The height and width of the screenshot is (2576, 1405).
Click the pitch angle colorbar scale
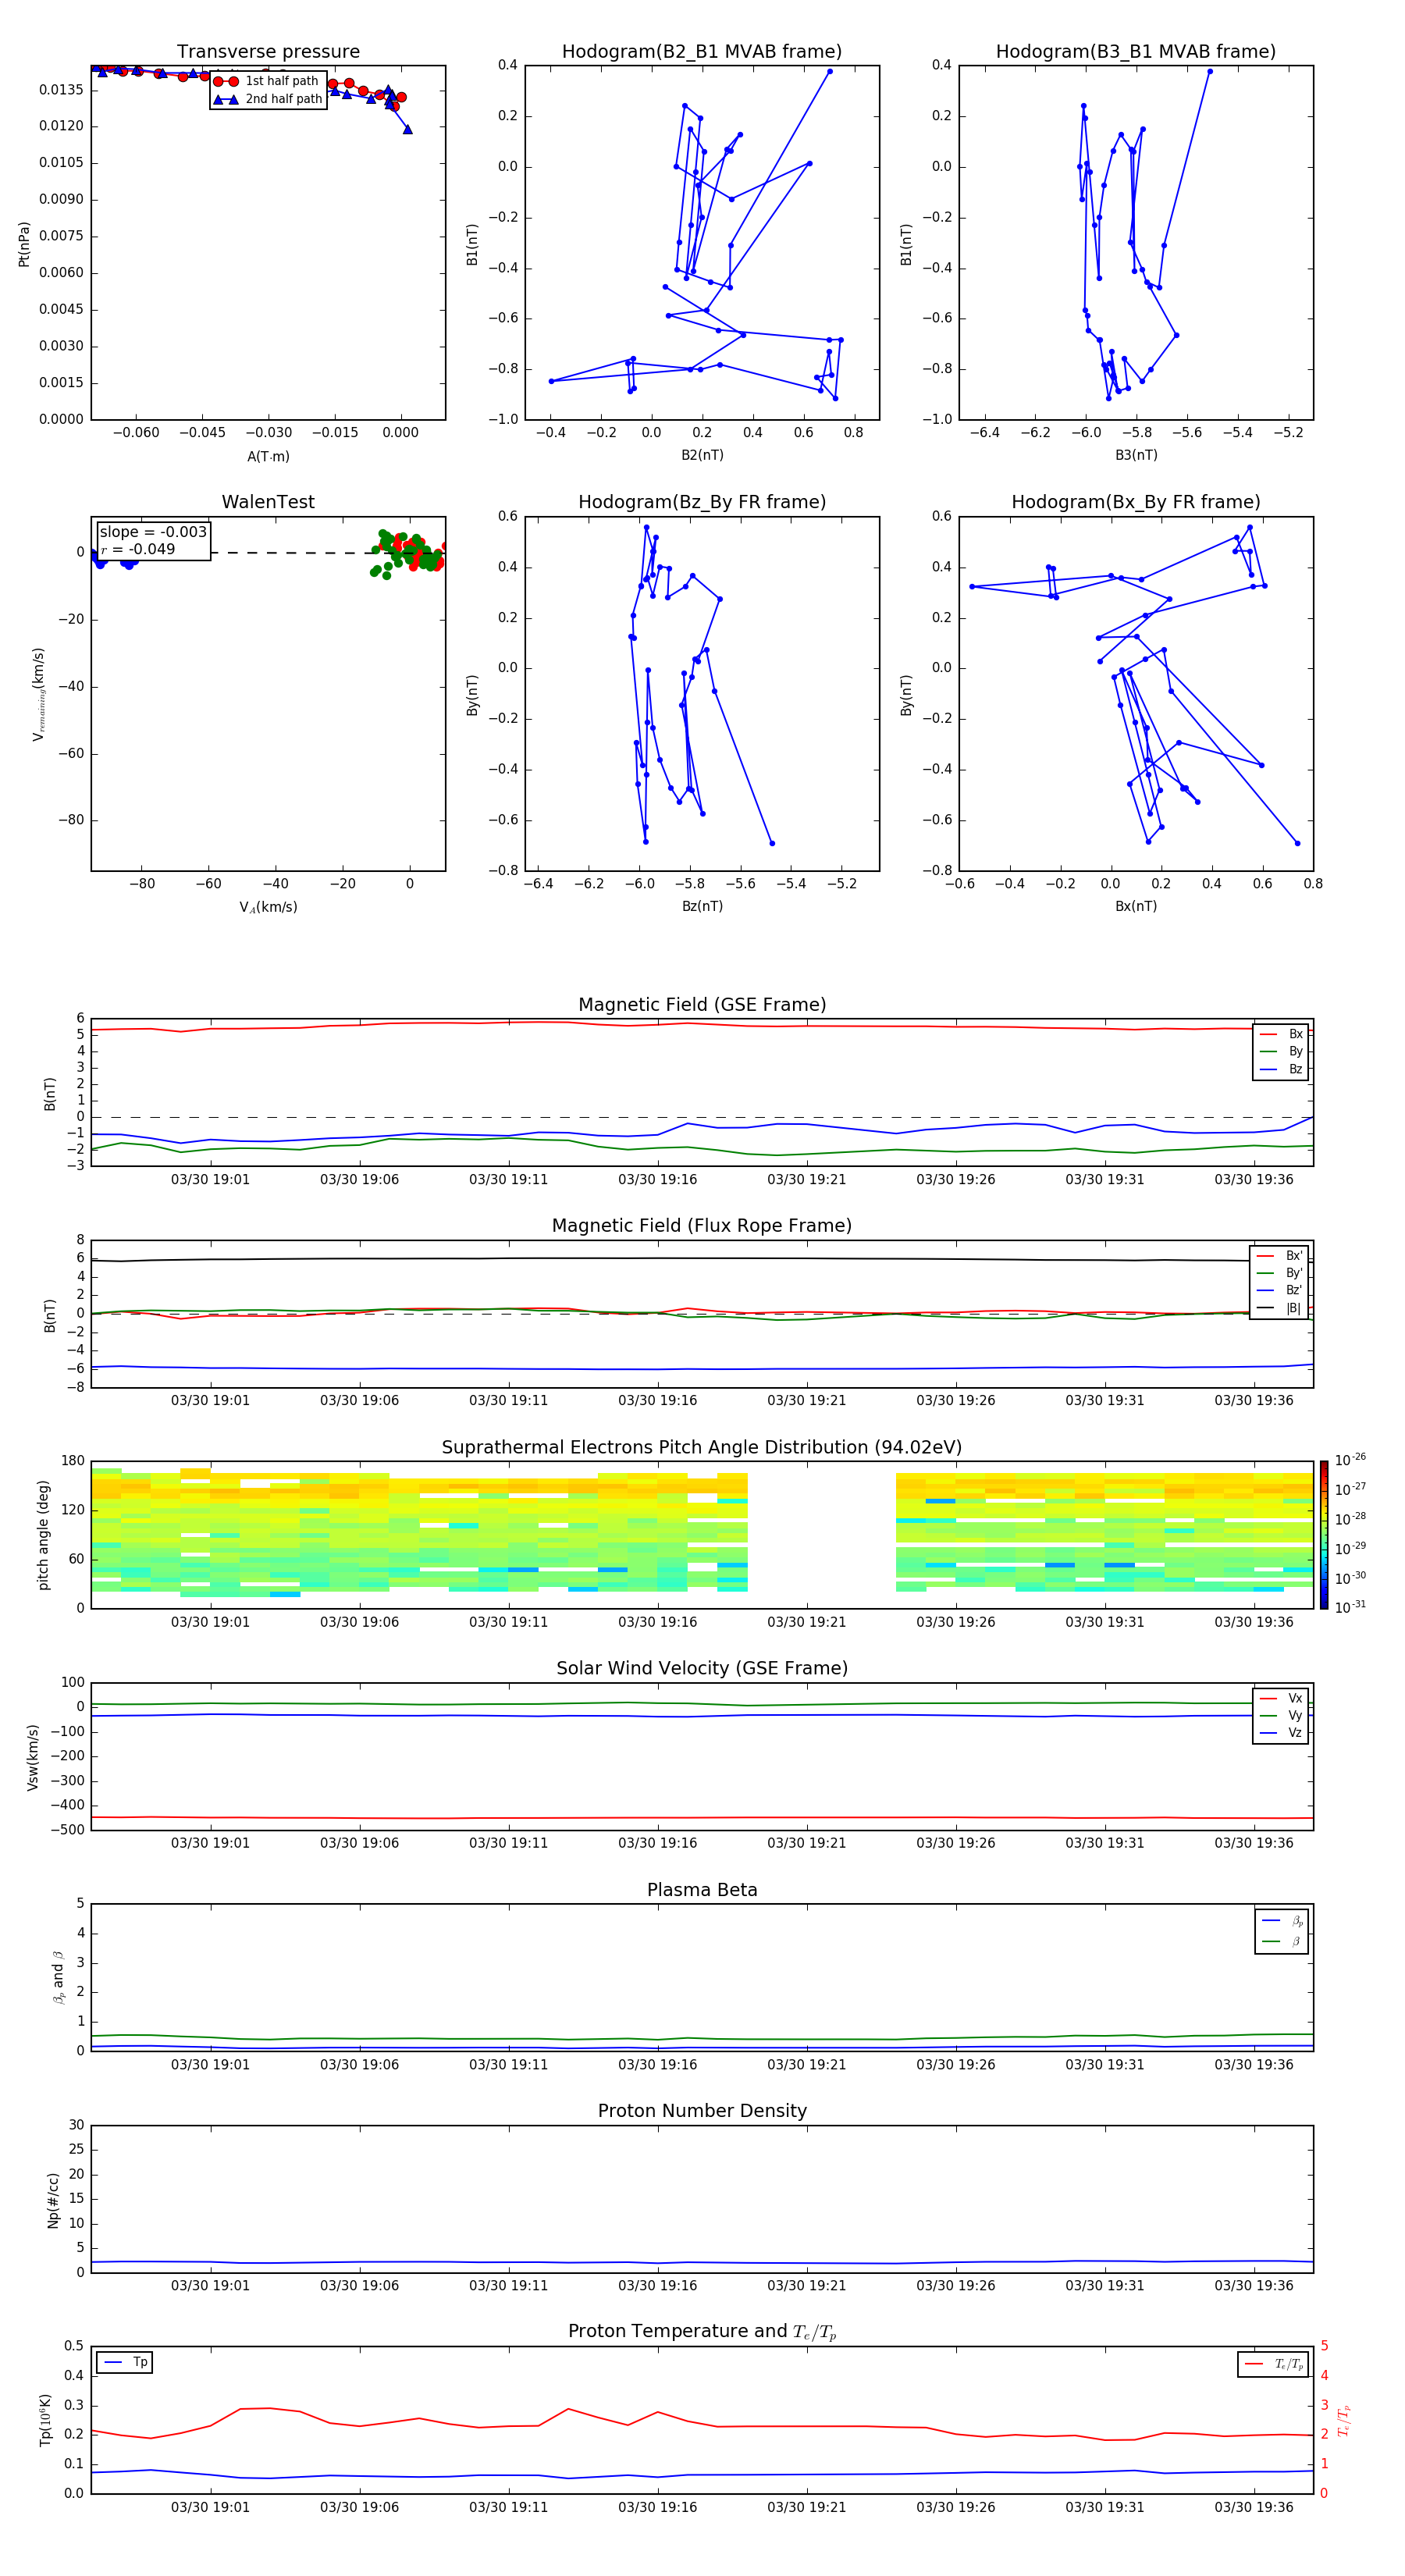(x=1323, y=1535)
